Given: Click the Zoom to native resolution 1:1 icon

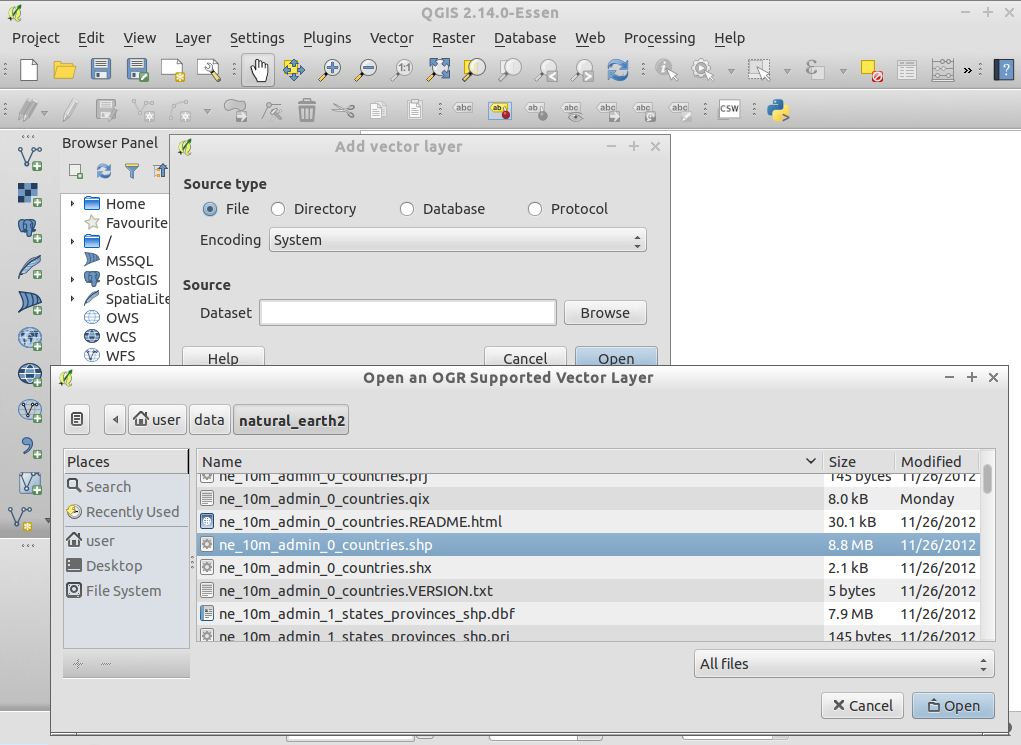Looking at the screenshot, I should 402,70.
